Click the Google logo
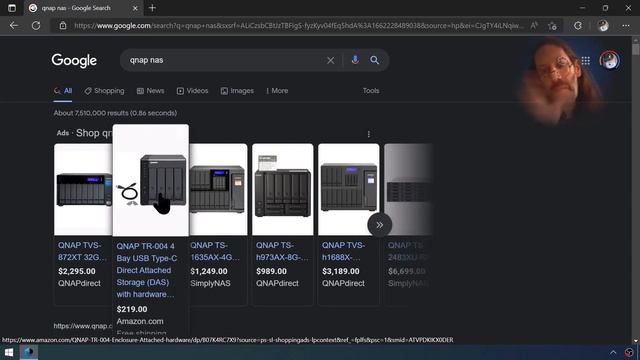Viewport: 640px width, 360px height. (74, 60)
